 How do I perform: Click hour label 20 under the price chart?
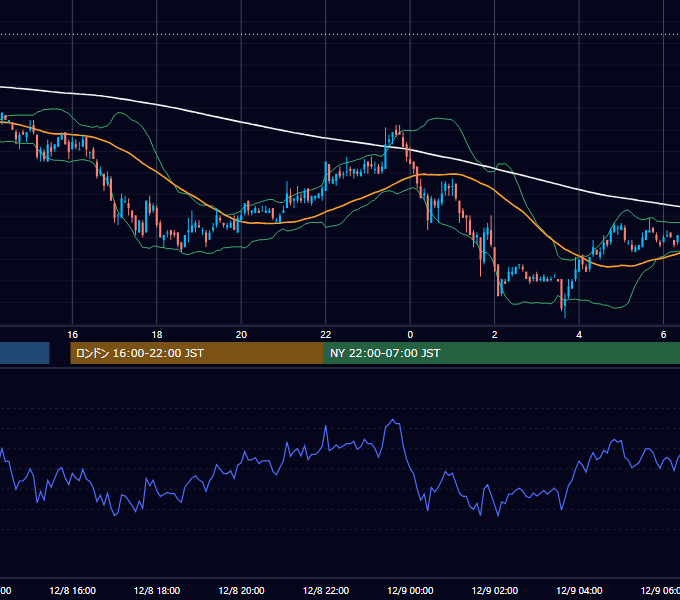(x=241, y=335)
